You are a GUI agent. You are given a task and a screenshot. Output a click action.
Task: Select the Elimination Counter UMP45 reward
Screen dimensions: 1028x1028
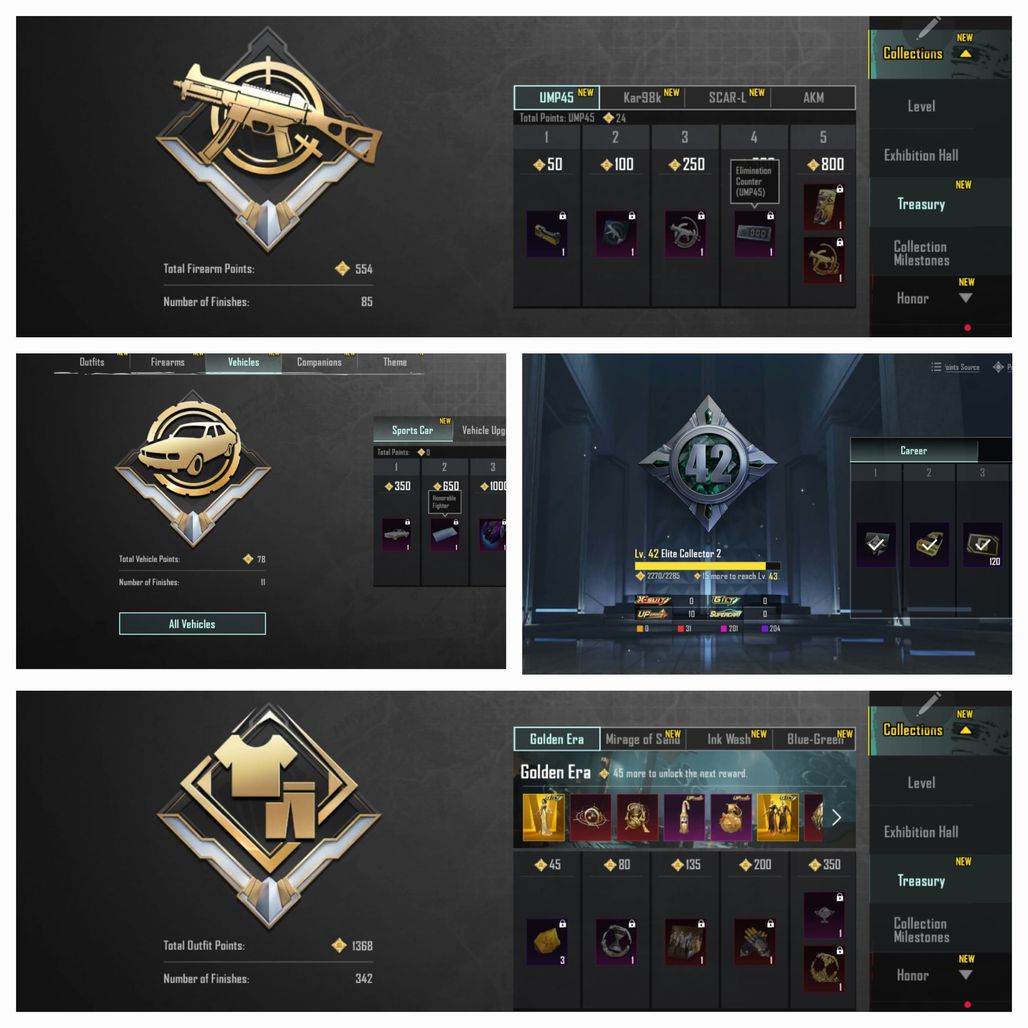coord(755,233)
